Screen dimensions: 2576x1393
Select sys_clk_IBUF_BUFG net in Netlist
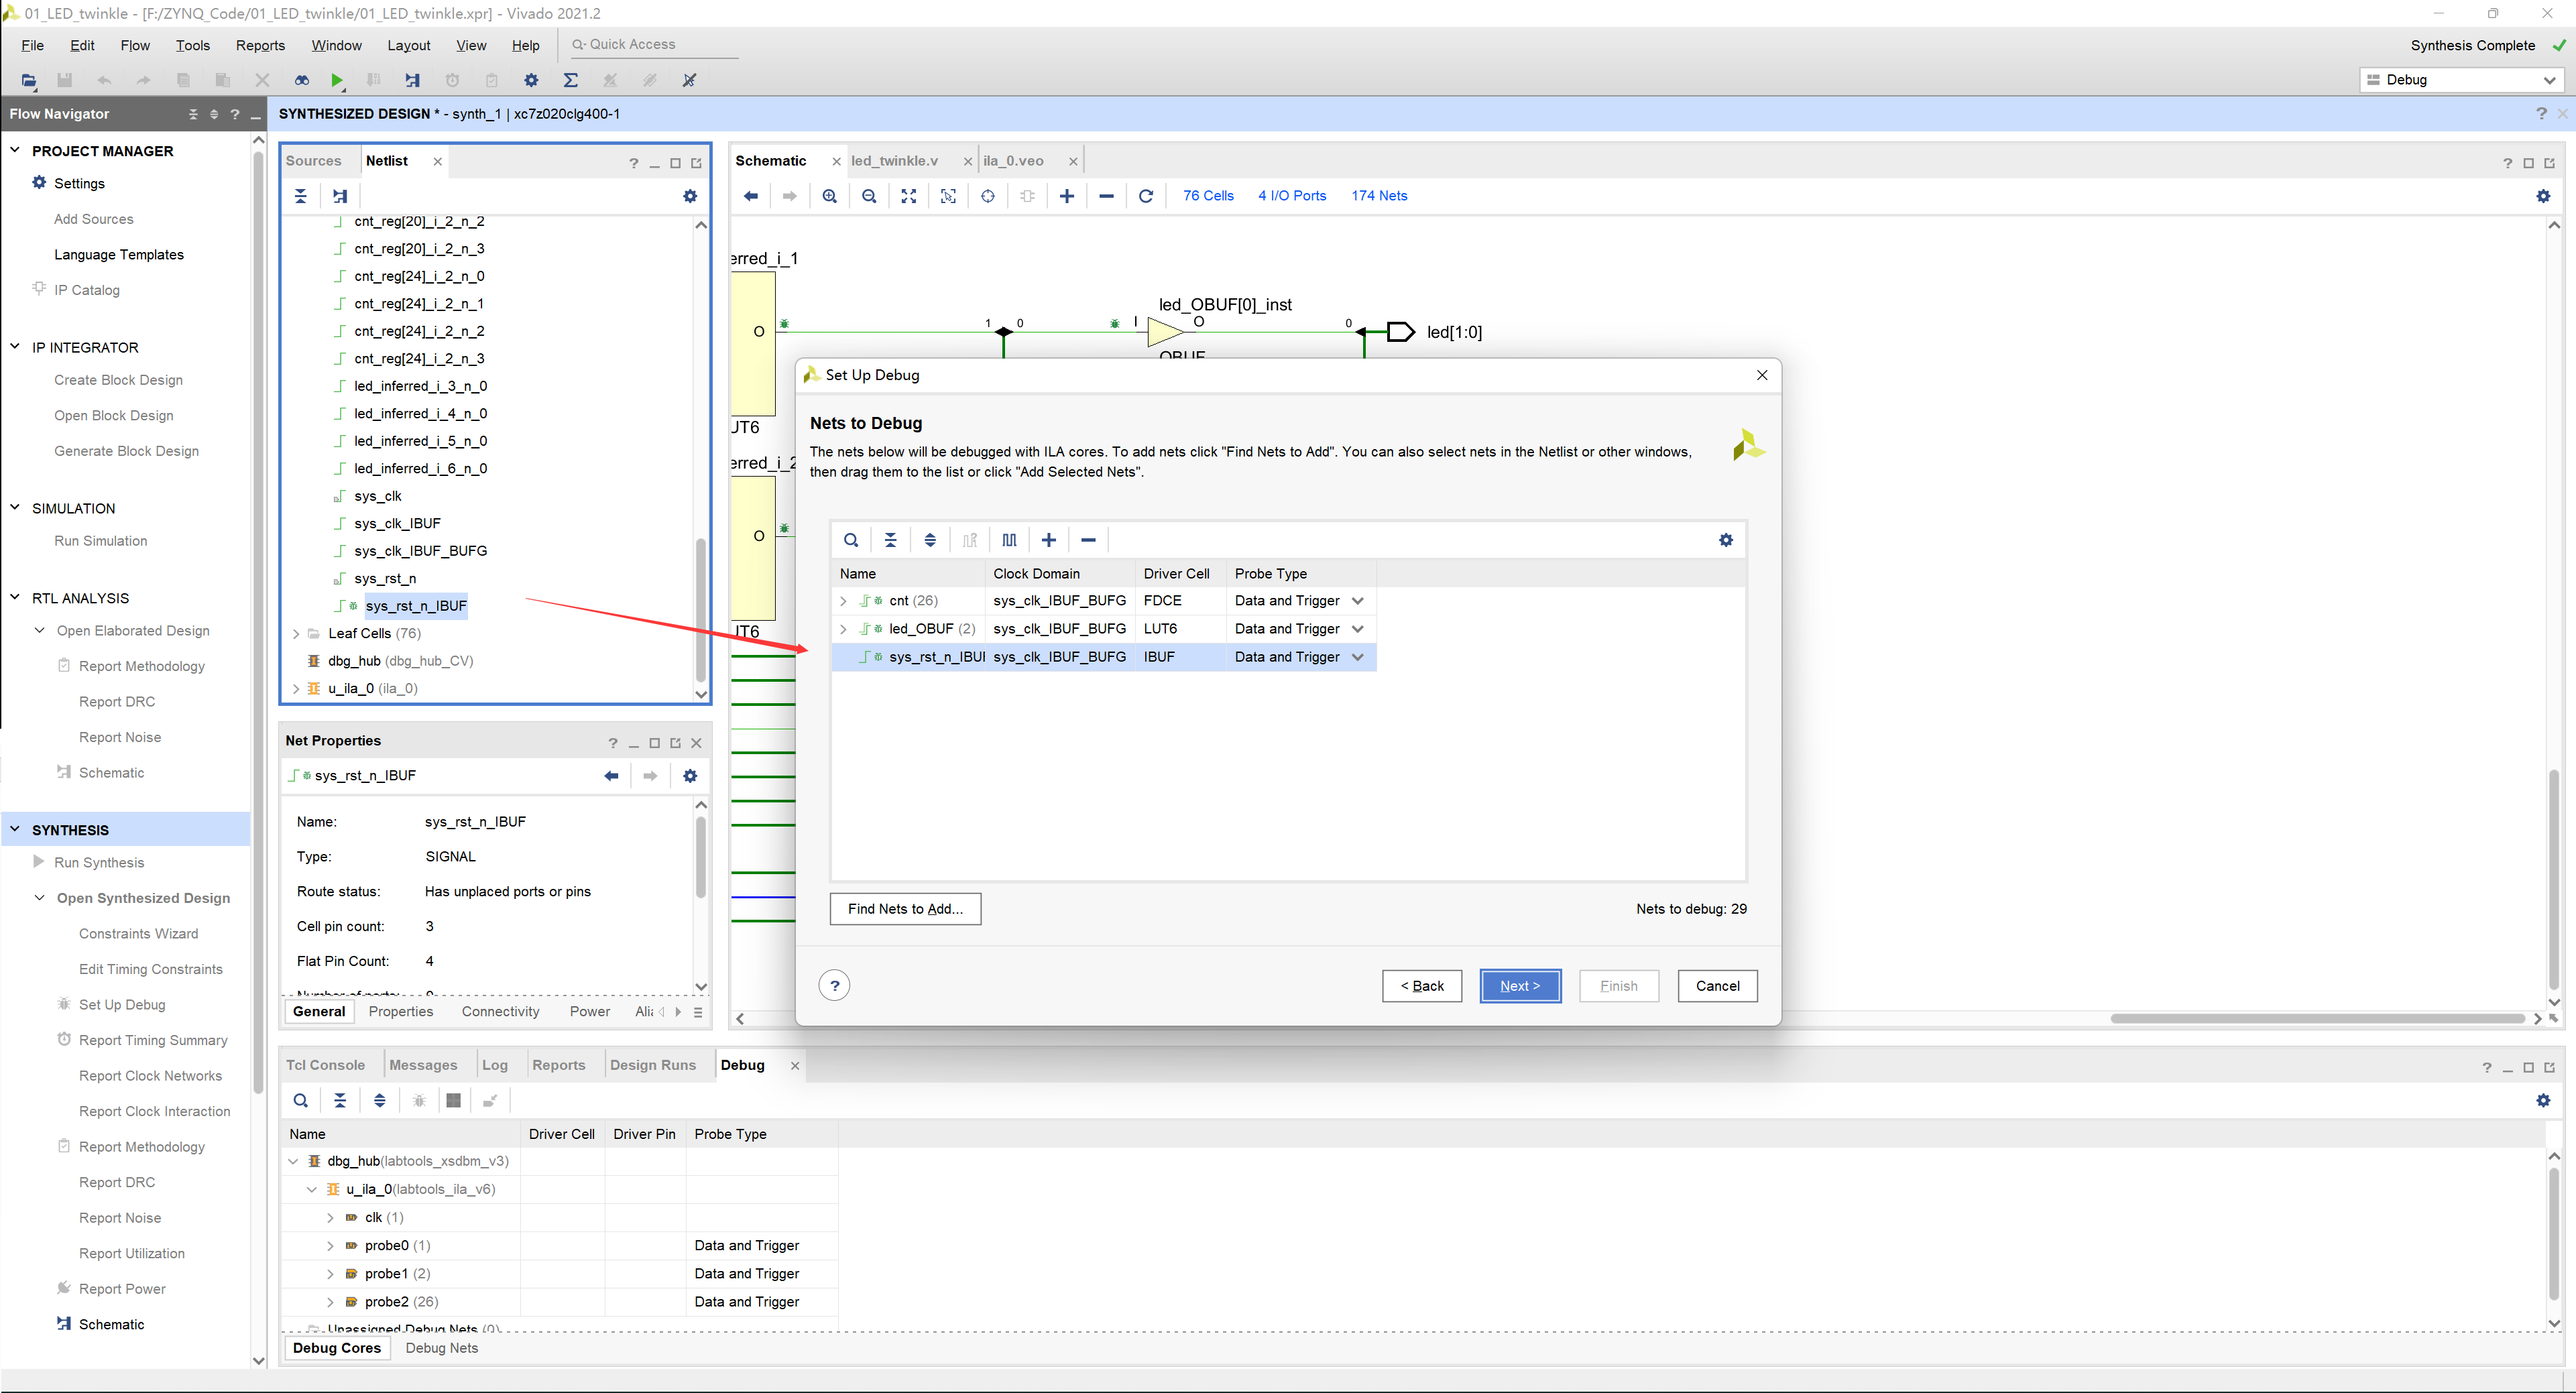[421, 551]
